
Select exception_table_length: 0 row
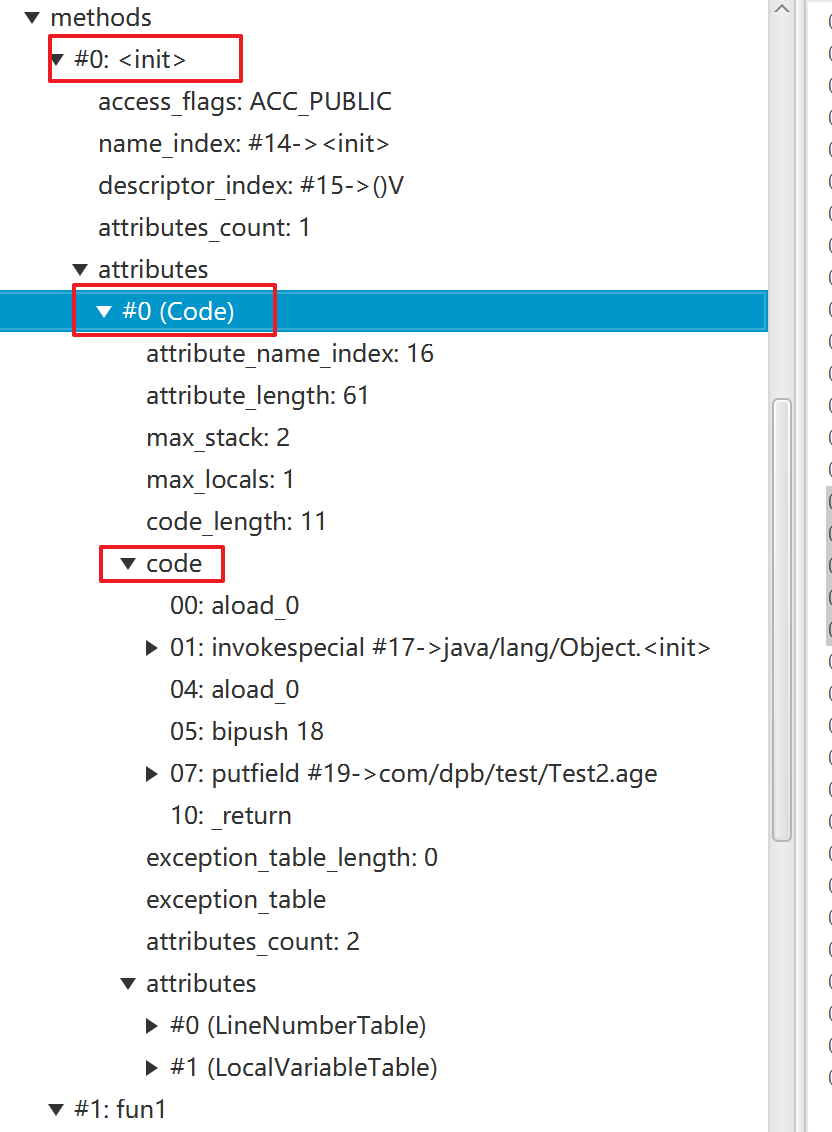click(x=292, y=858)
